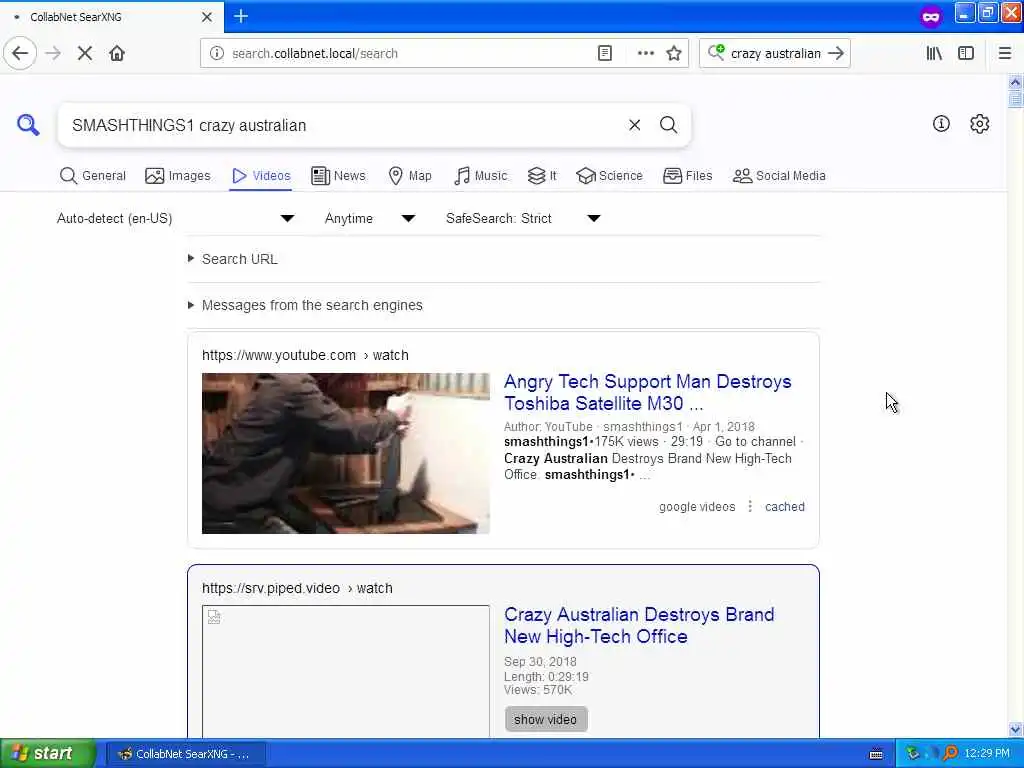This screenshot has height=768, width=1024.
Task: Switch to the News category tab
Action: point(338,176)
